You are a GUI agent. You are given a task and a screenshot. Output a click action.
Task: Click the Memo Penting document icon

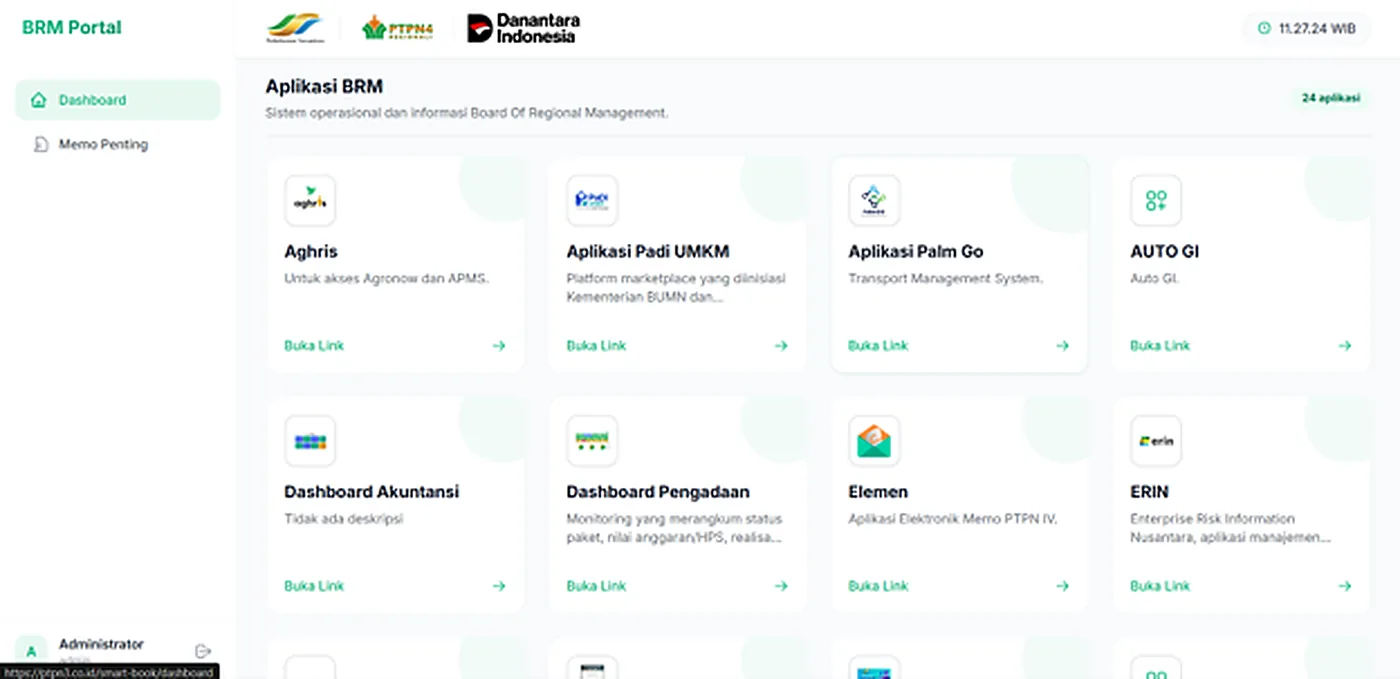point(40,144)
